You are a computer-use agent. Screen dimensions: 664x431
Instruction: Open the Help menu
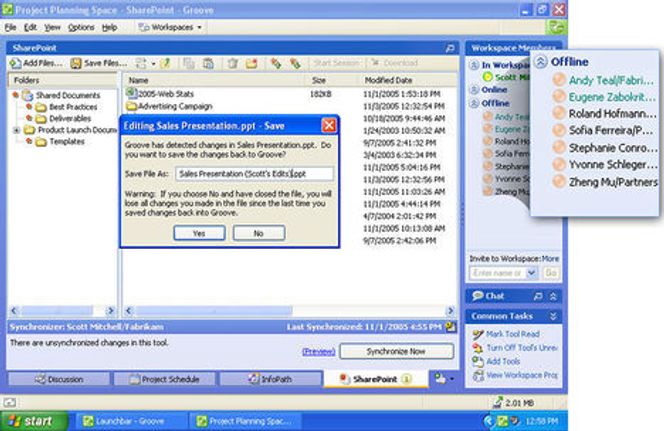(109, 28)
